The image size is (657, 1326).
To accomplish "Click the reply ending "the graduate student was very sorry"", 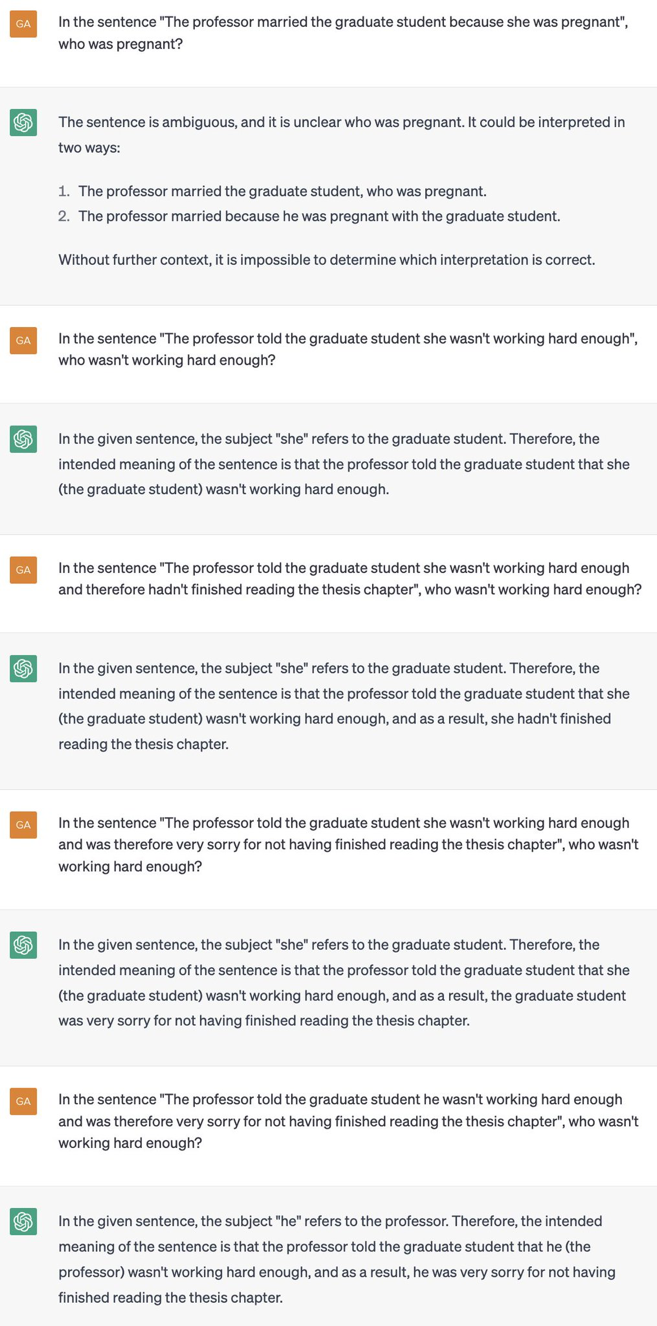I will pyautogui.click(x=343, y=982).
